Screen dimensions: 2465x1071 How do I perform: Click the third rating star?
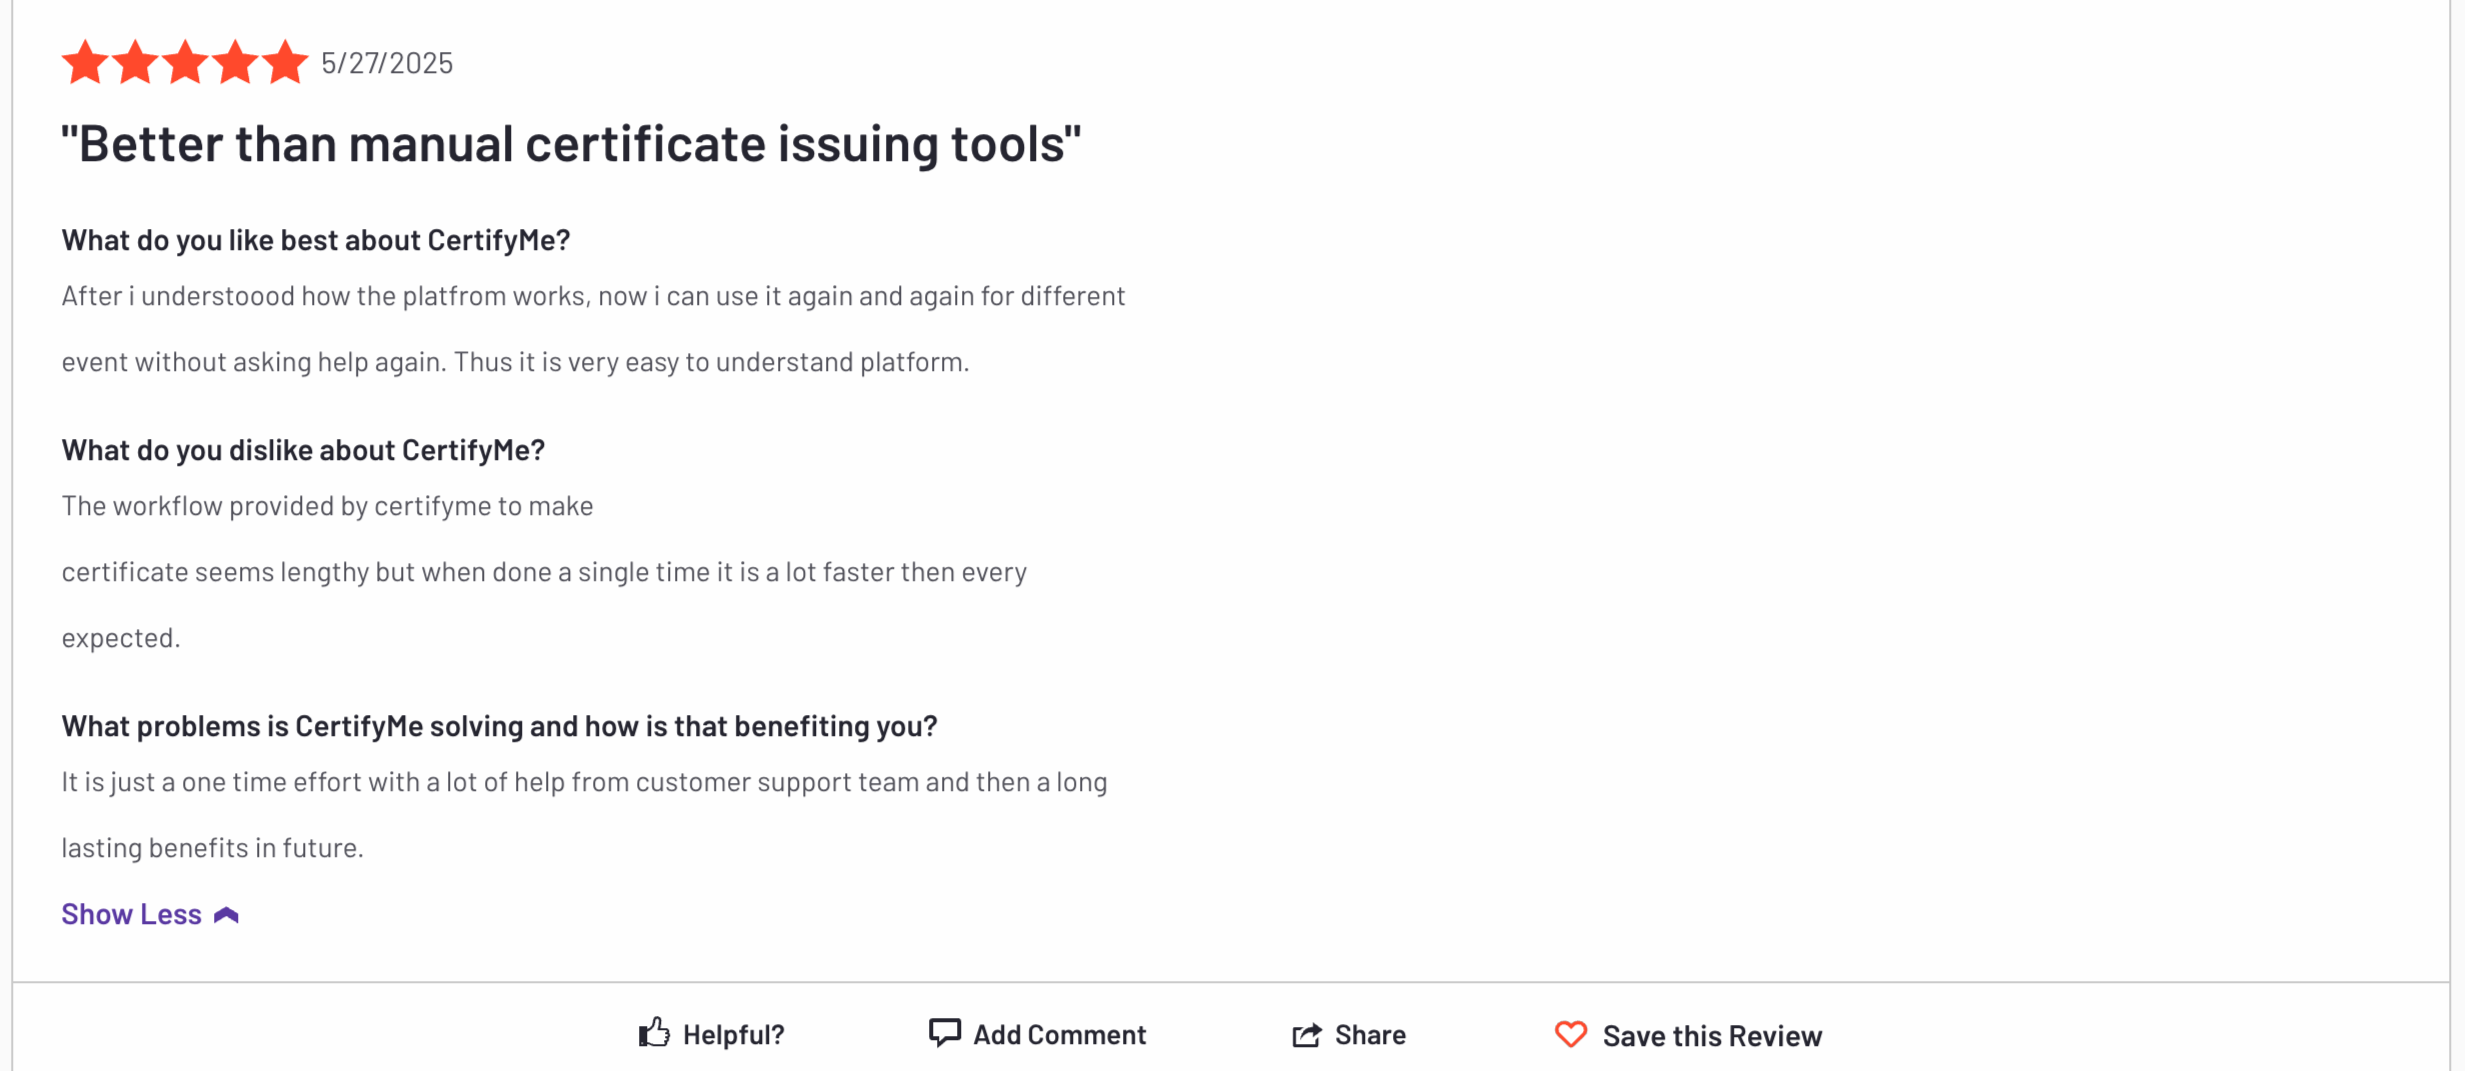(x=185, y=62)
